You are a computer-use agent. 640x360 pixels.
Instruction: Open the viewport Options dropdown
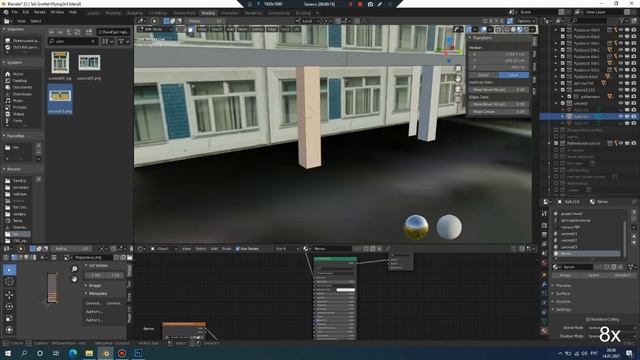[x=525, y=21]
